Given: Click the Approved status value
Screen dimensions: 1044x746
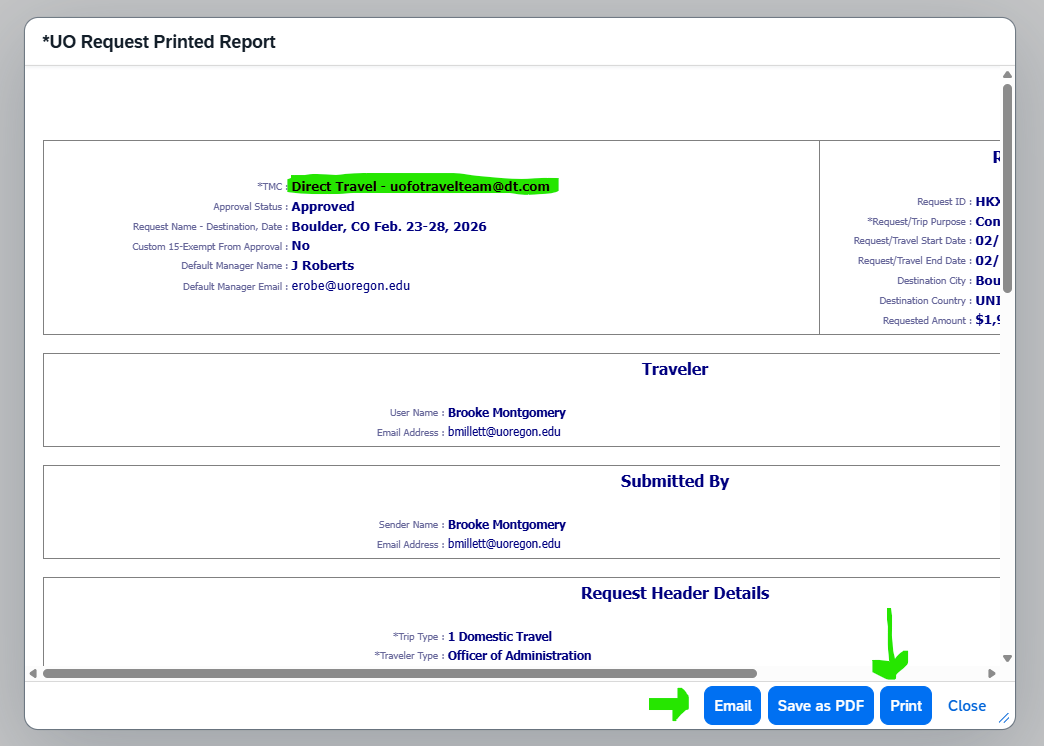Looking at the screenshot, I should coord(322,207).
